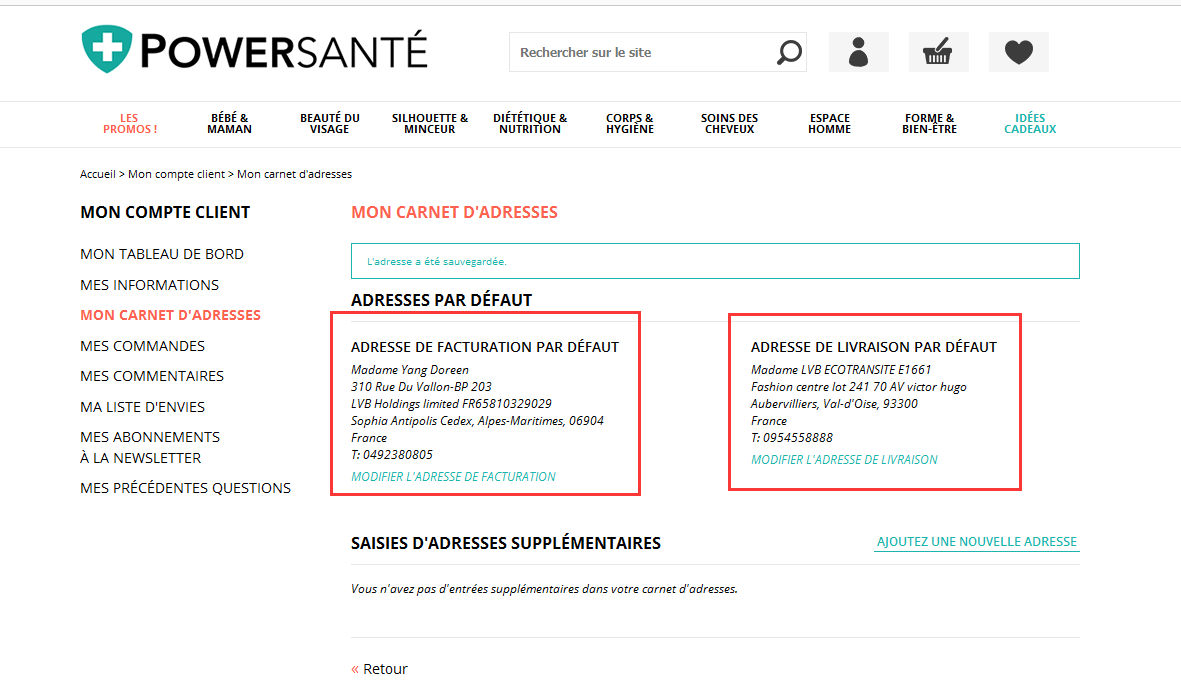This screenshot has width=1181, height=690.
Task: Open 'Mes abonnements à la newsletter'
Action: click(x=150, y=447)
